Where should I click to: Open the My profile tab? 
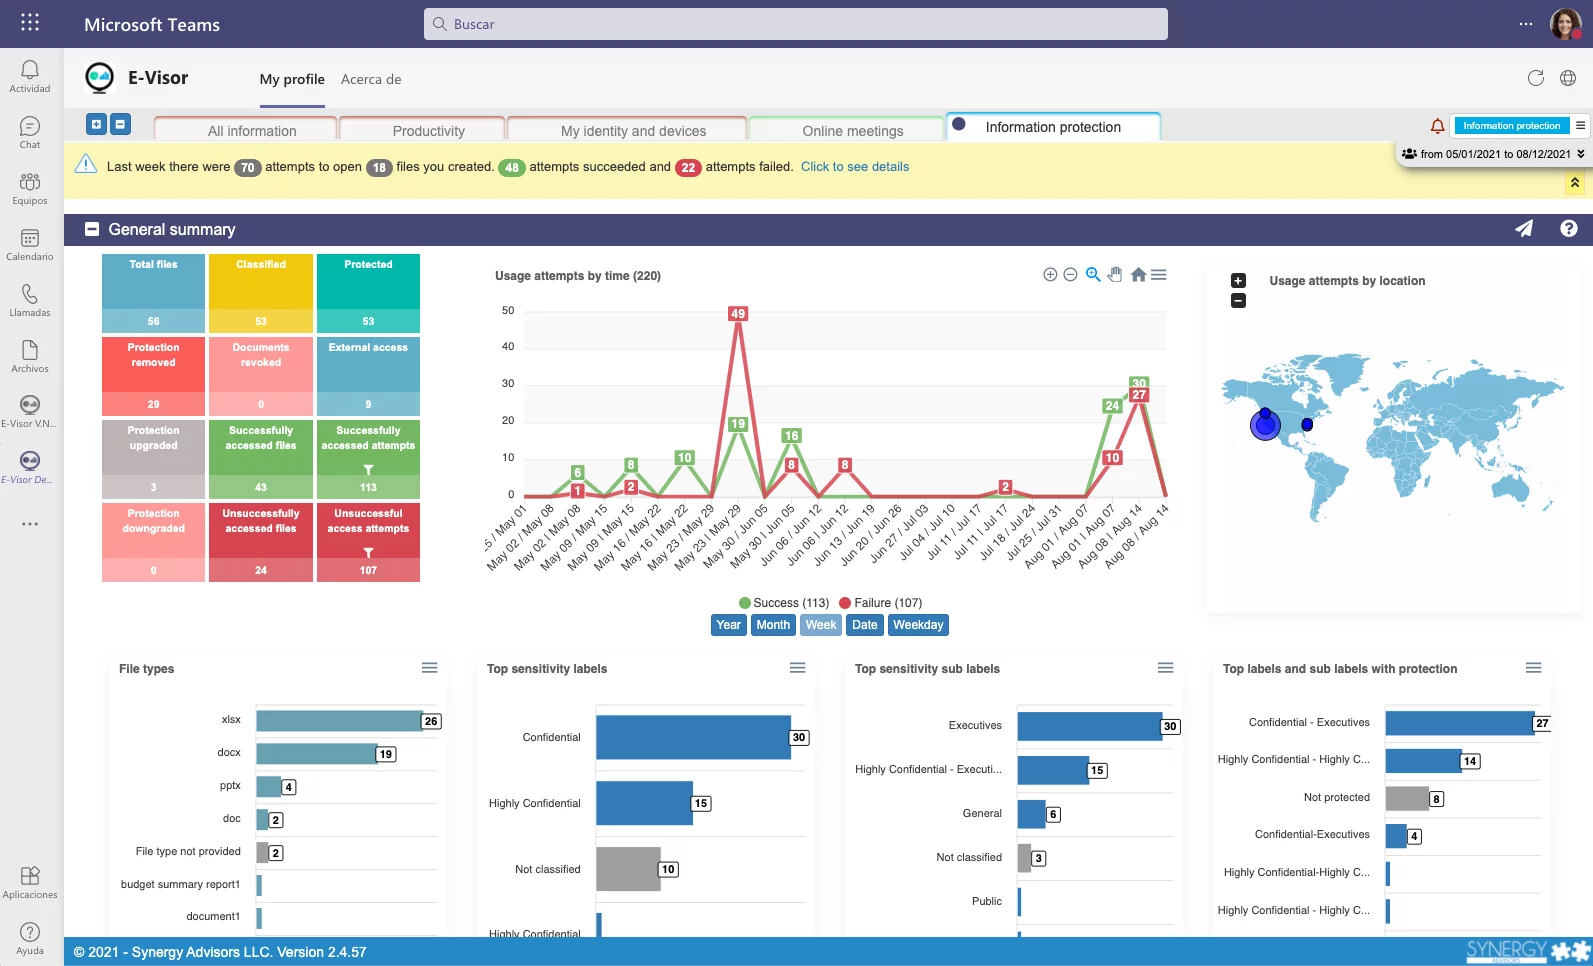292,79
